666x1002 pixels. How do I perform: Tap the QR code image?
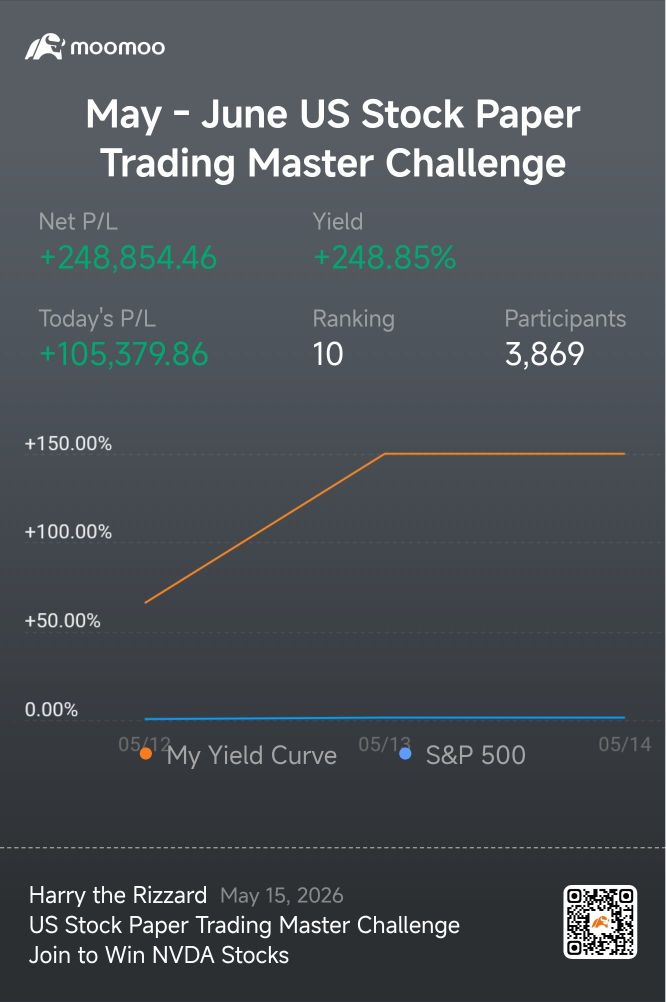pos(600,921)
